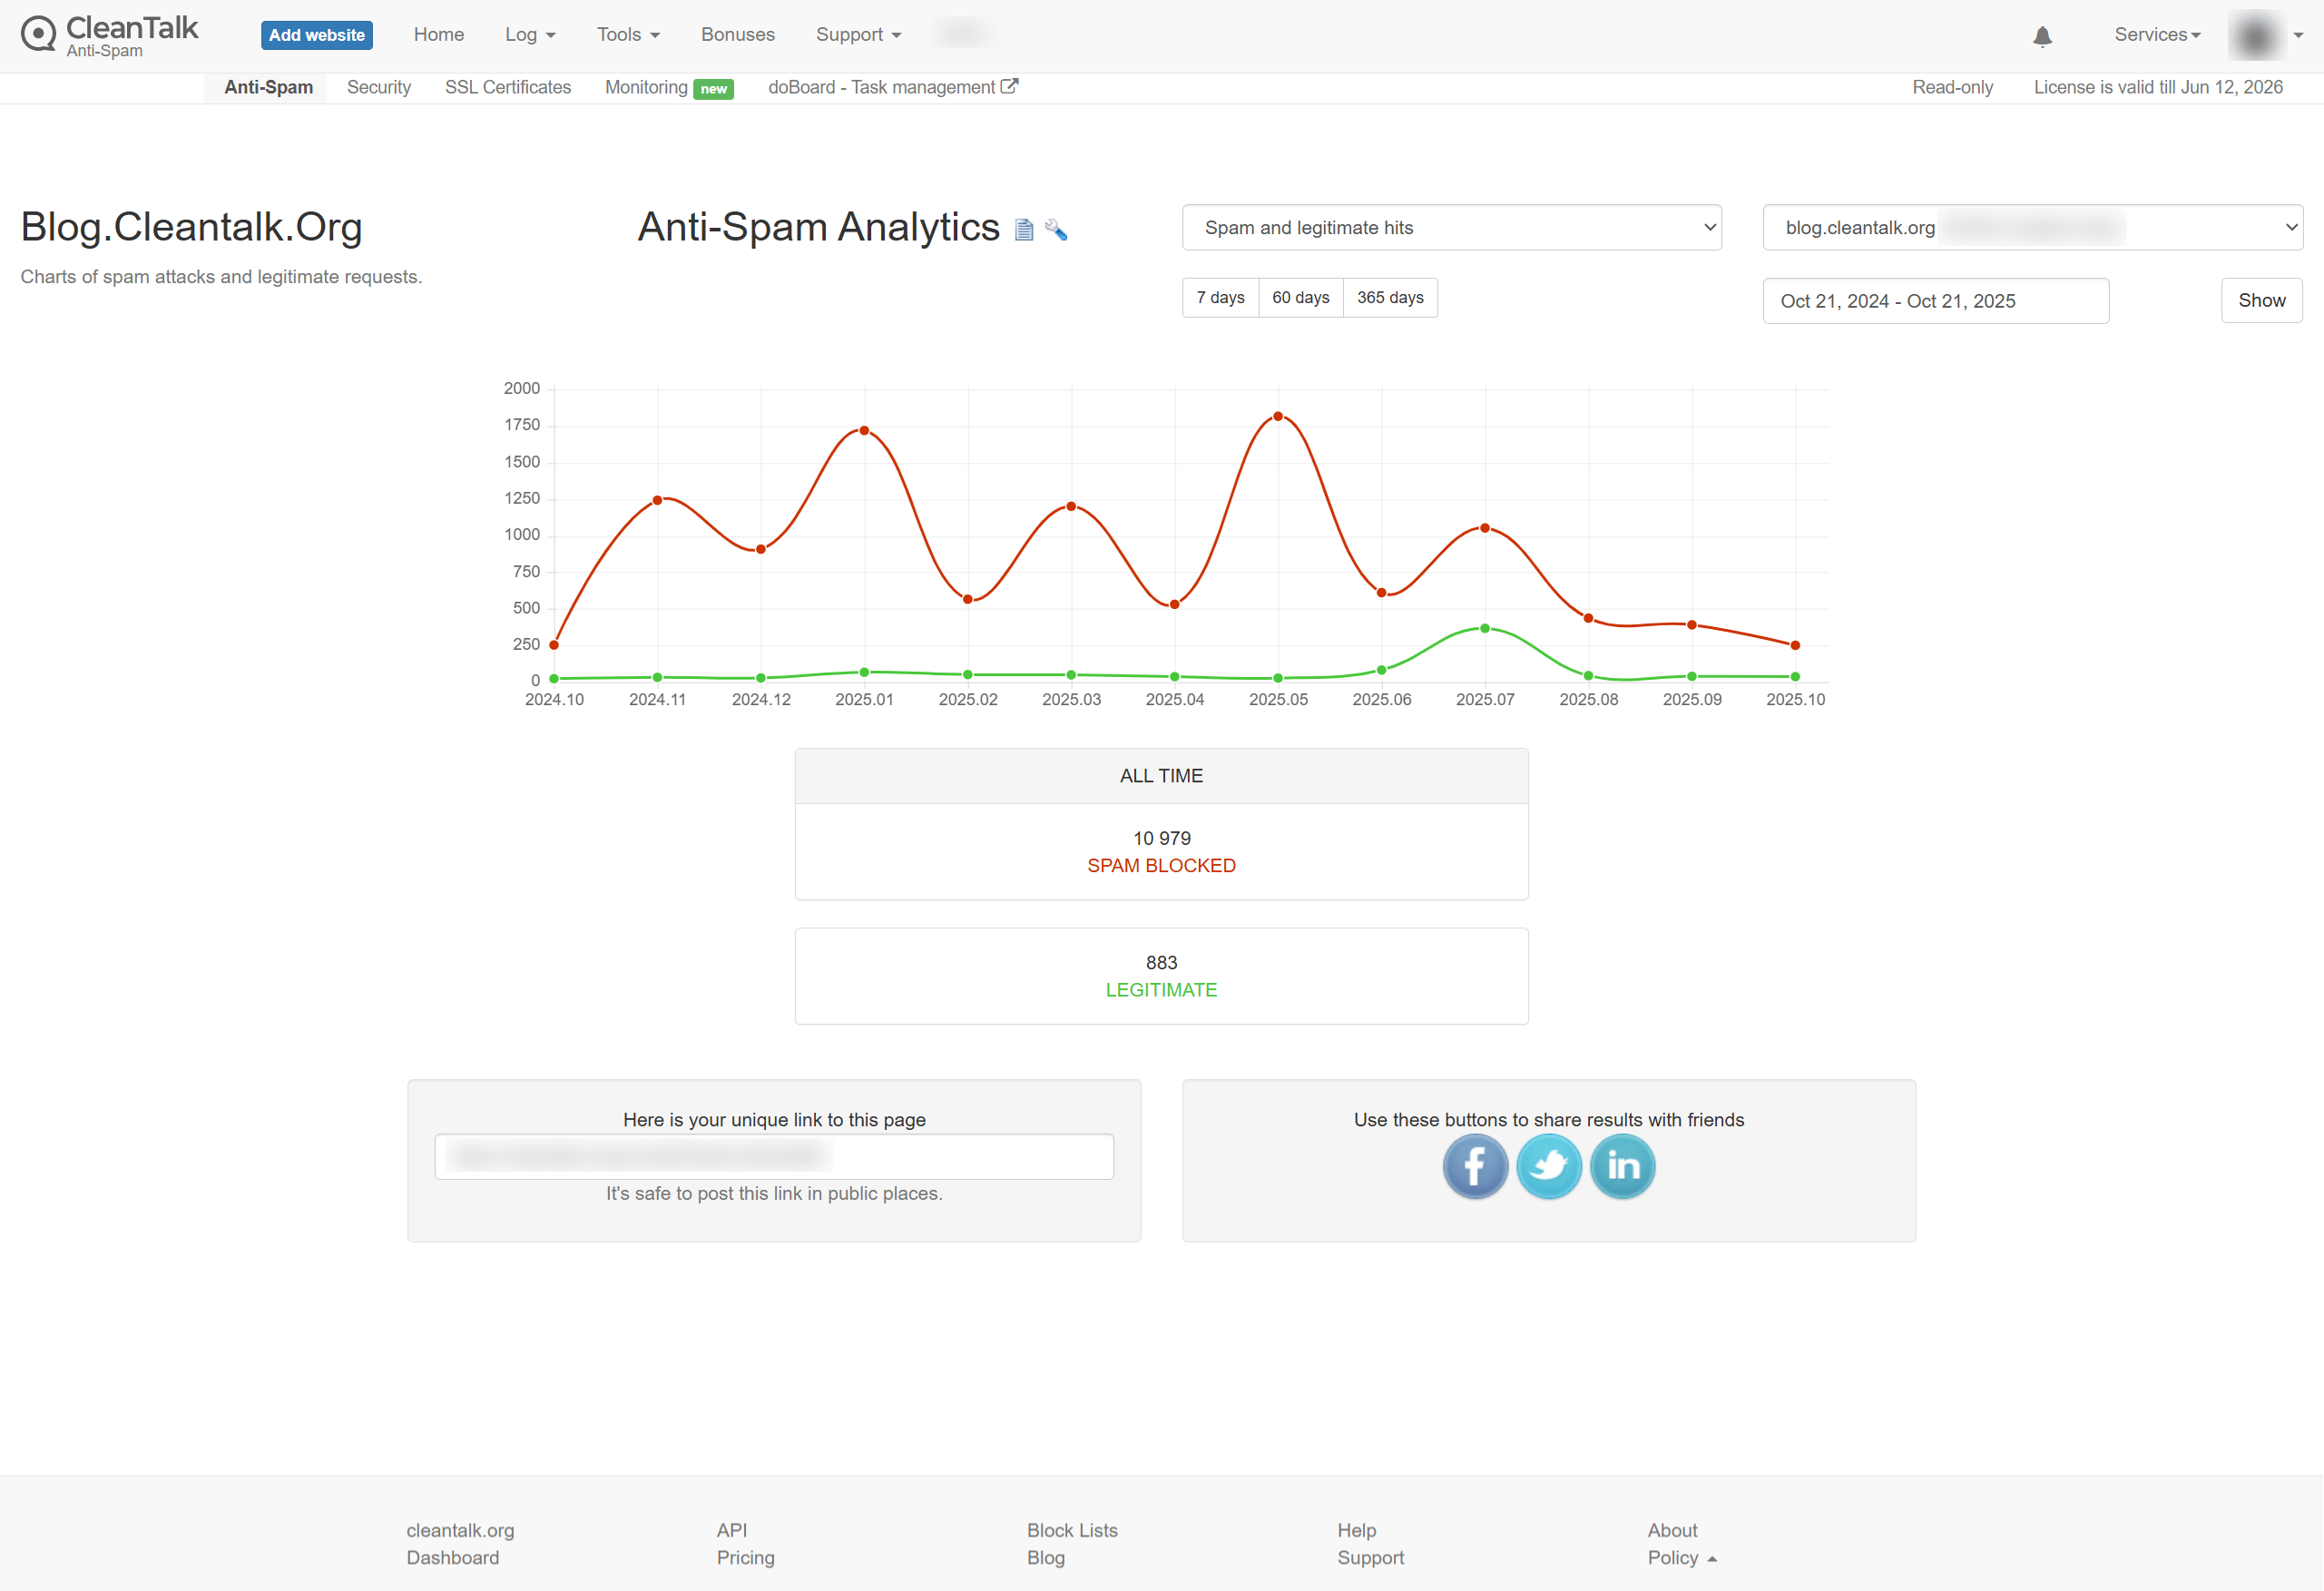Open Spam and legitimate hits dropdown

(1451, 228)
